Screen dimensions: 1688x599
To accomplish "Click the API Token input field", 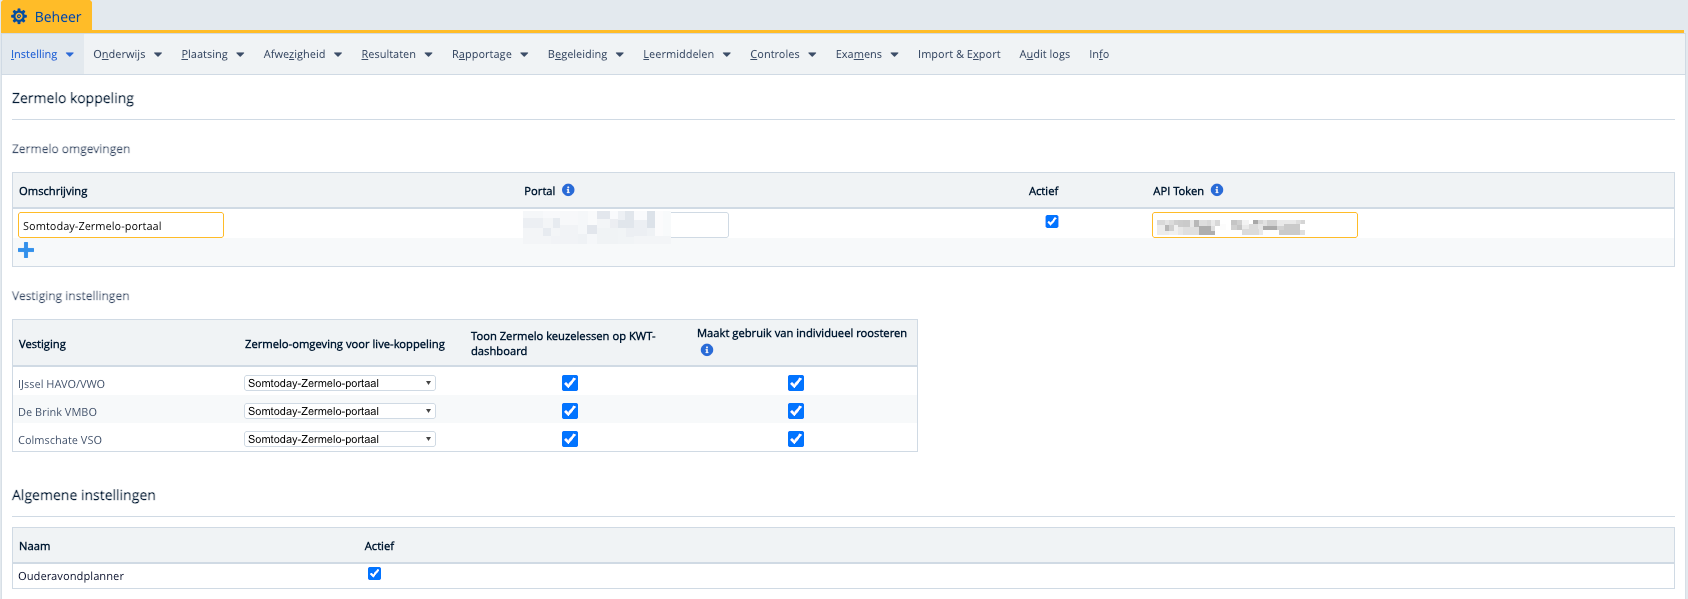I will 1254,226.
